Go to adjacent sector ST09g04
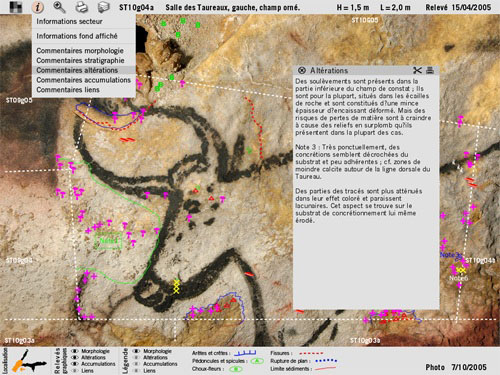This screenshot has width=500, height=375. (x=19, y=260)
